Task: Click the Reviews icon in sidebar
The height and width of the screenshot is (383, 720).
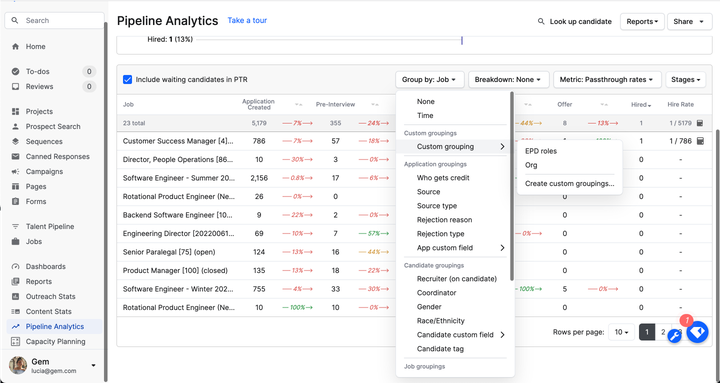Action: coord(16,86)
